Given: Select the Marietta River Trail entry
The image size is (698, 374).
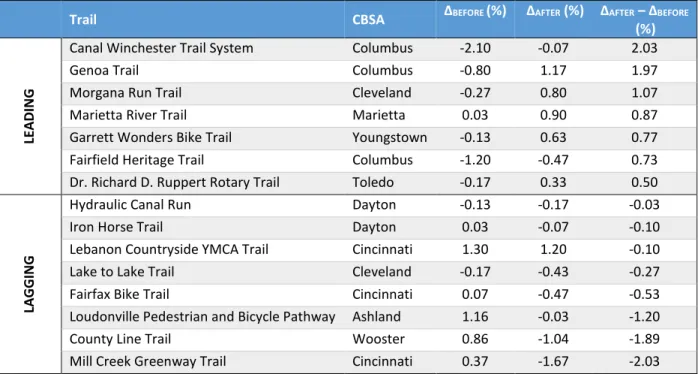Looking at the screenshot, I should [x=128, y=115].
